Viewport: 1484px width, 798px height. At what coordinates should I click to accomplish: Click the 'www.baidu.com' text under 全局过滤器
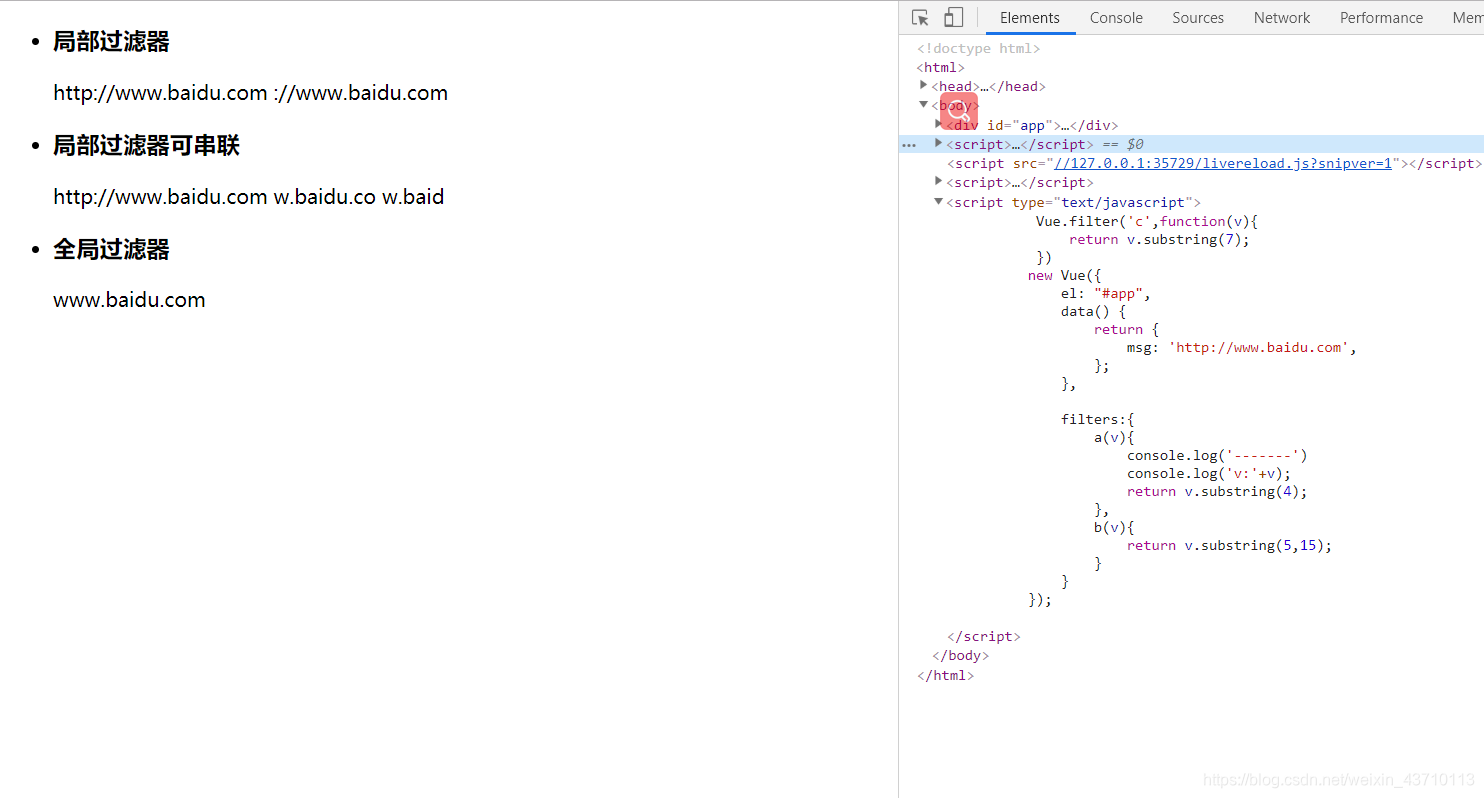pyautogui.click(x=129, y=300)
